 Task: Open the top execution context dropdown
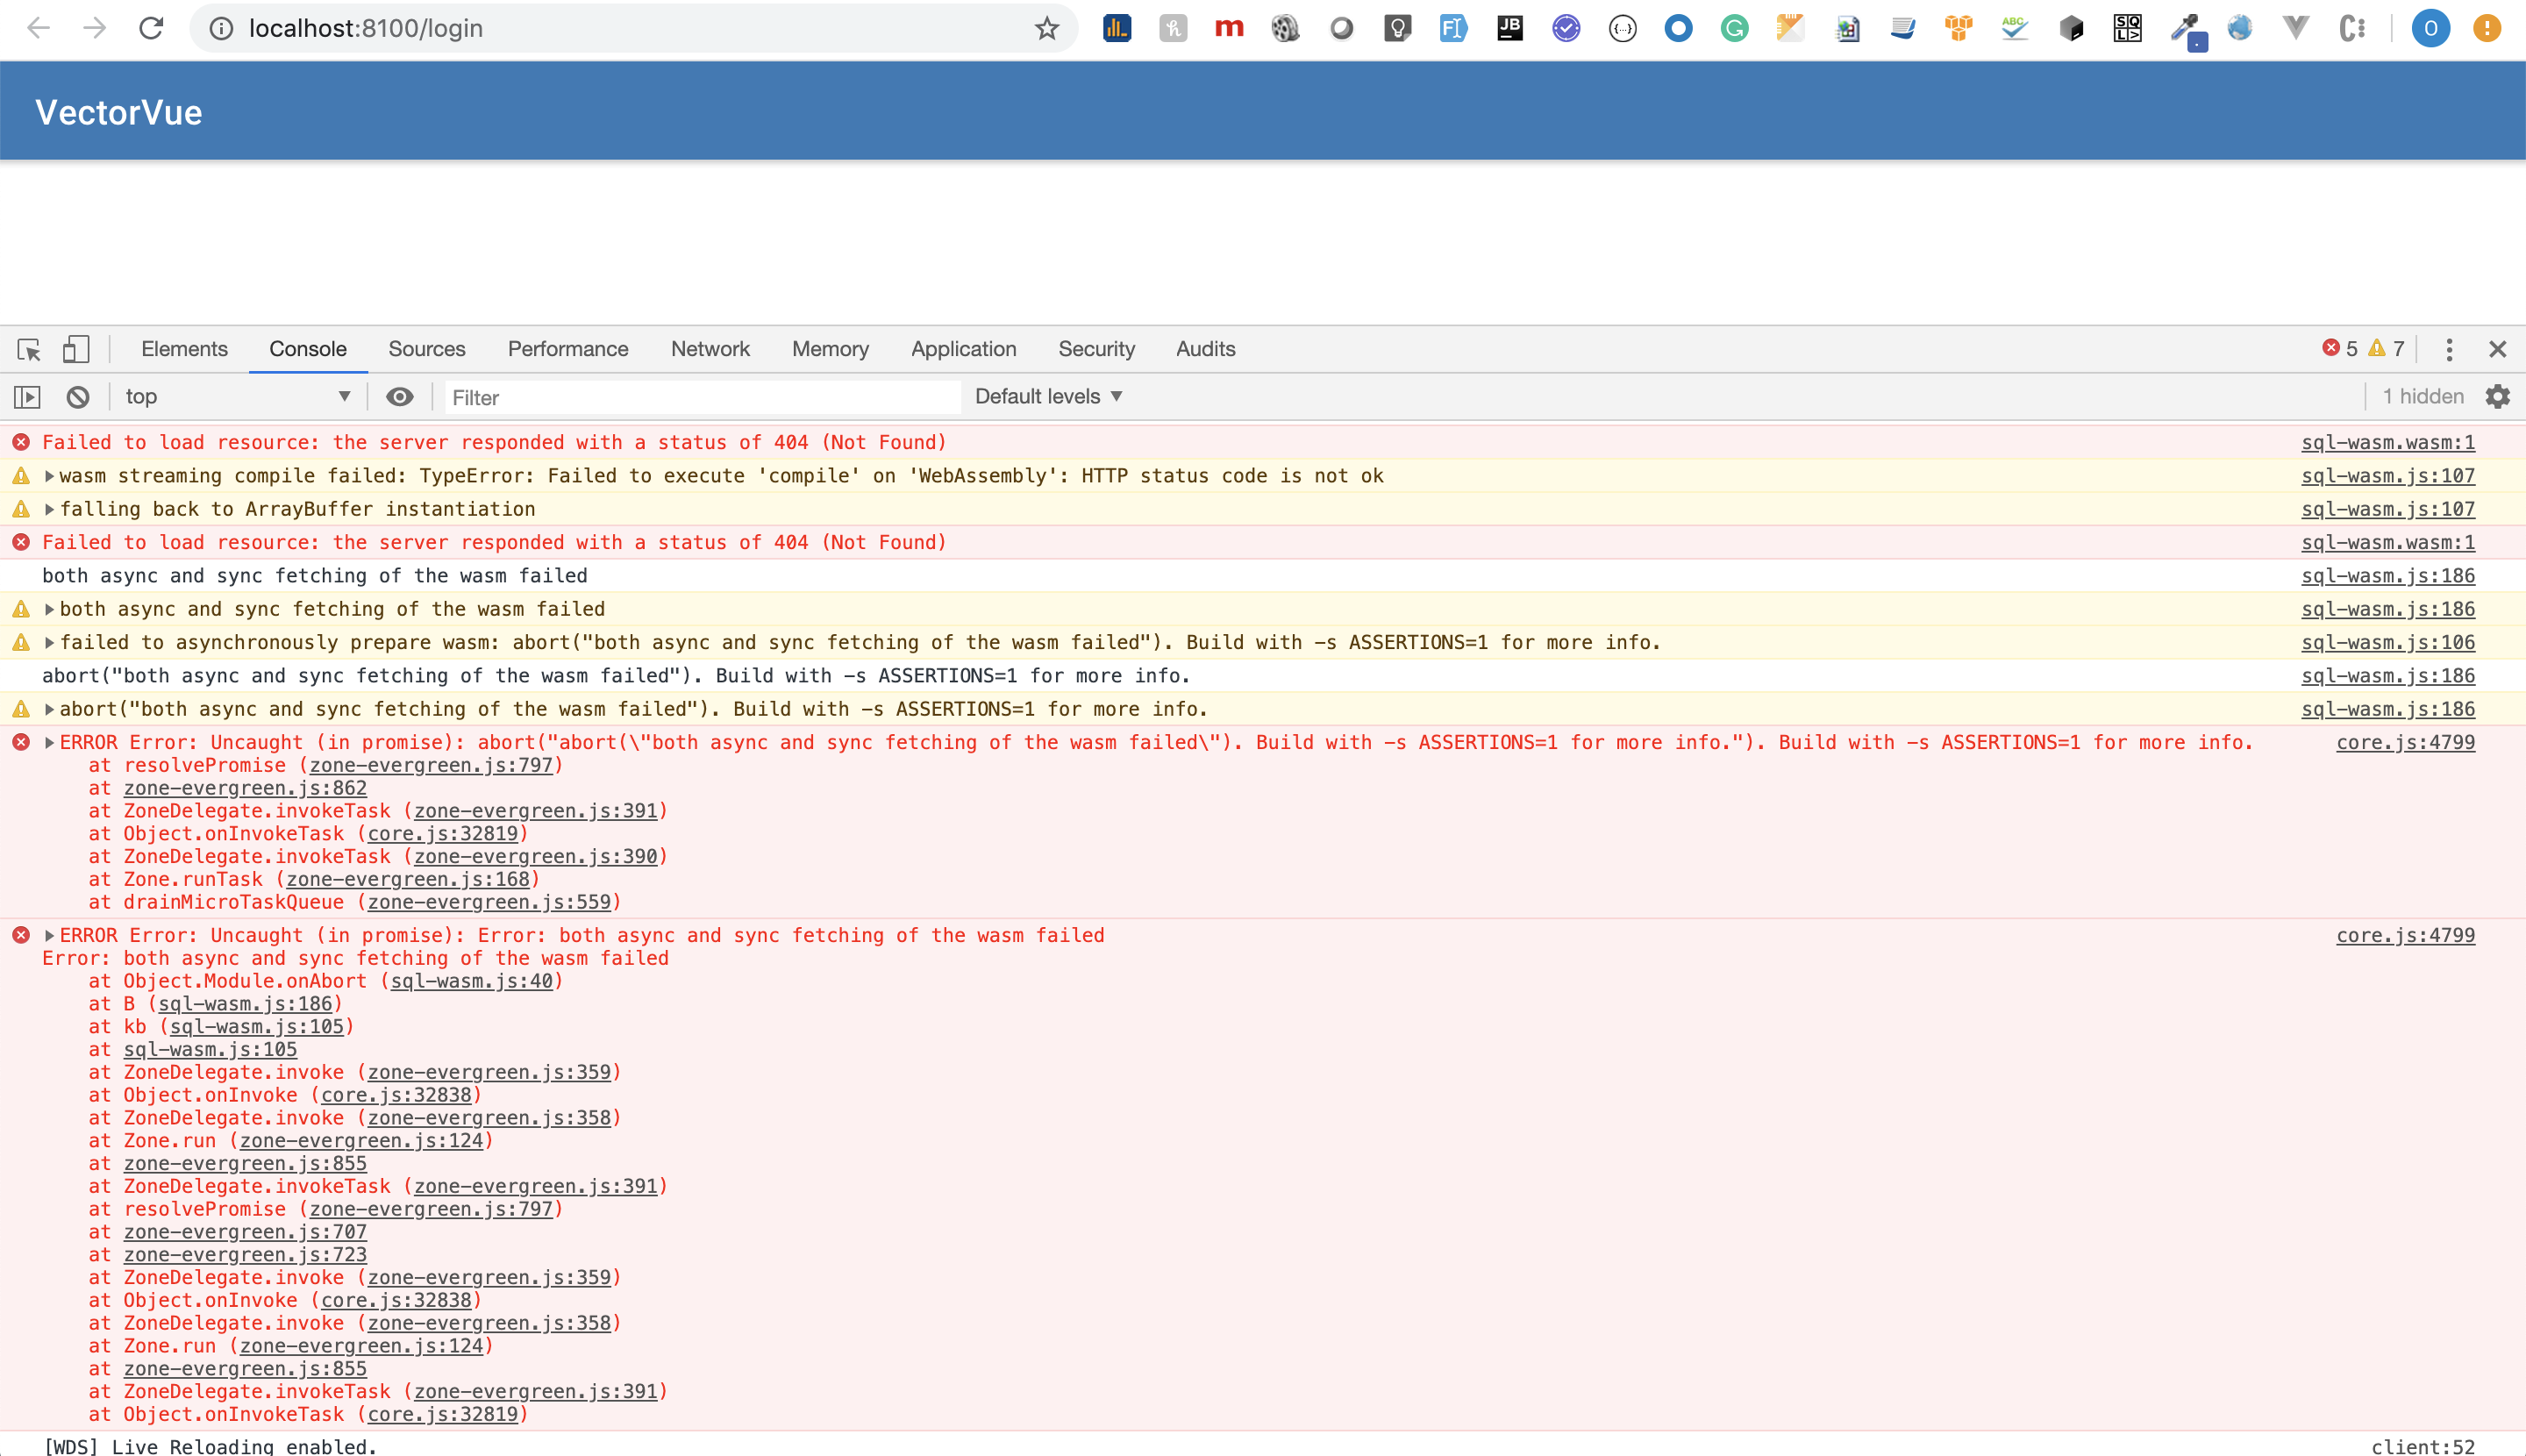point(238,397)
